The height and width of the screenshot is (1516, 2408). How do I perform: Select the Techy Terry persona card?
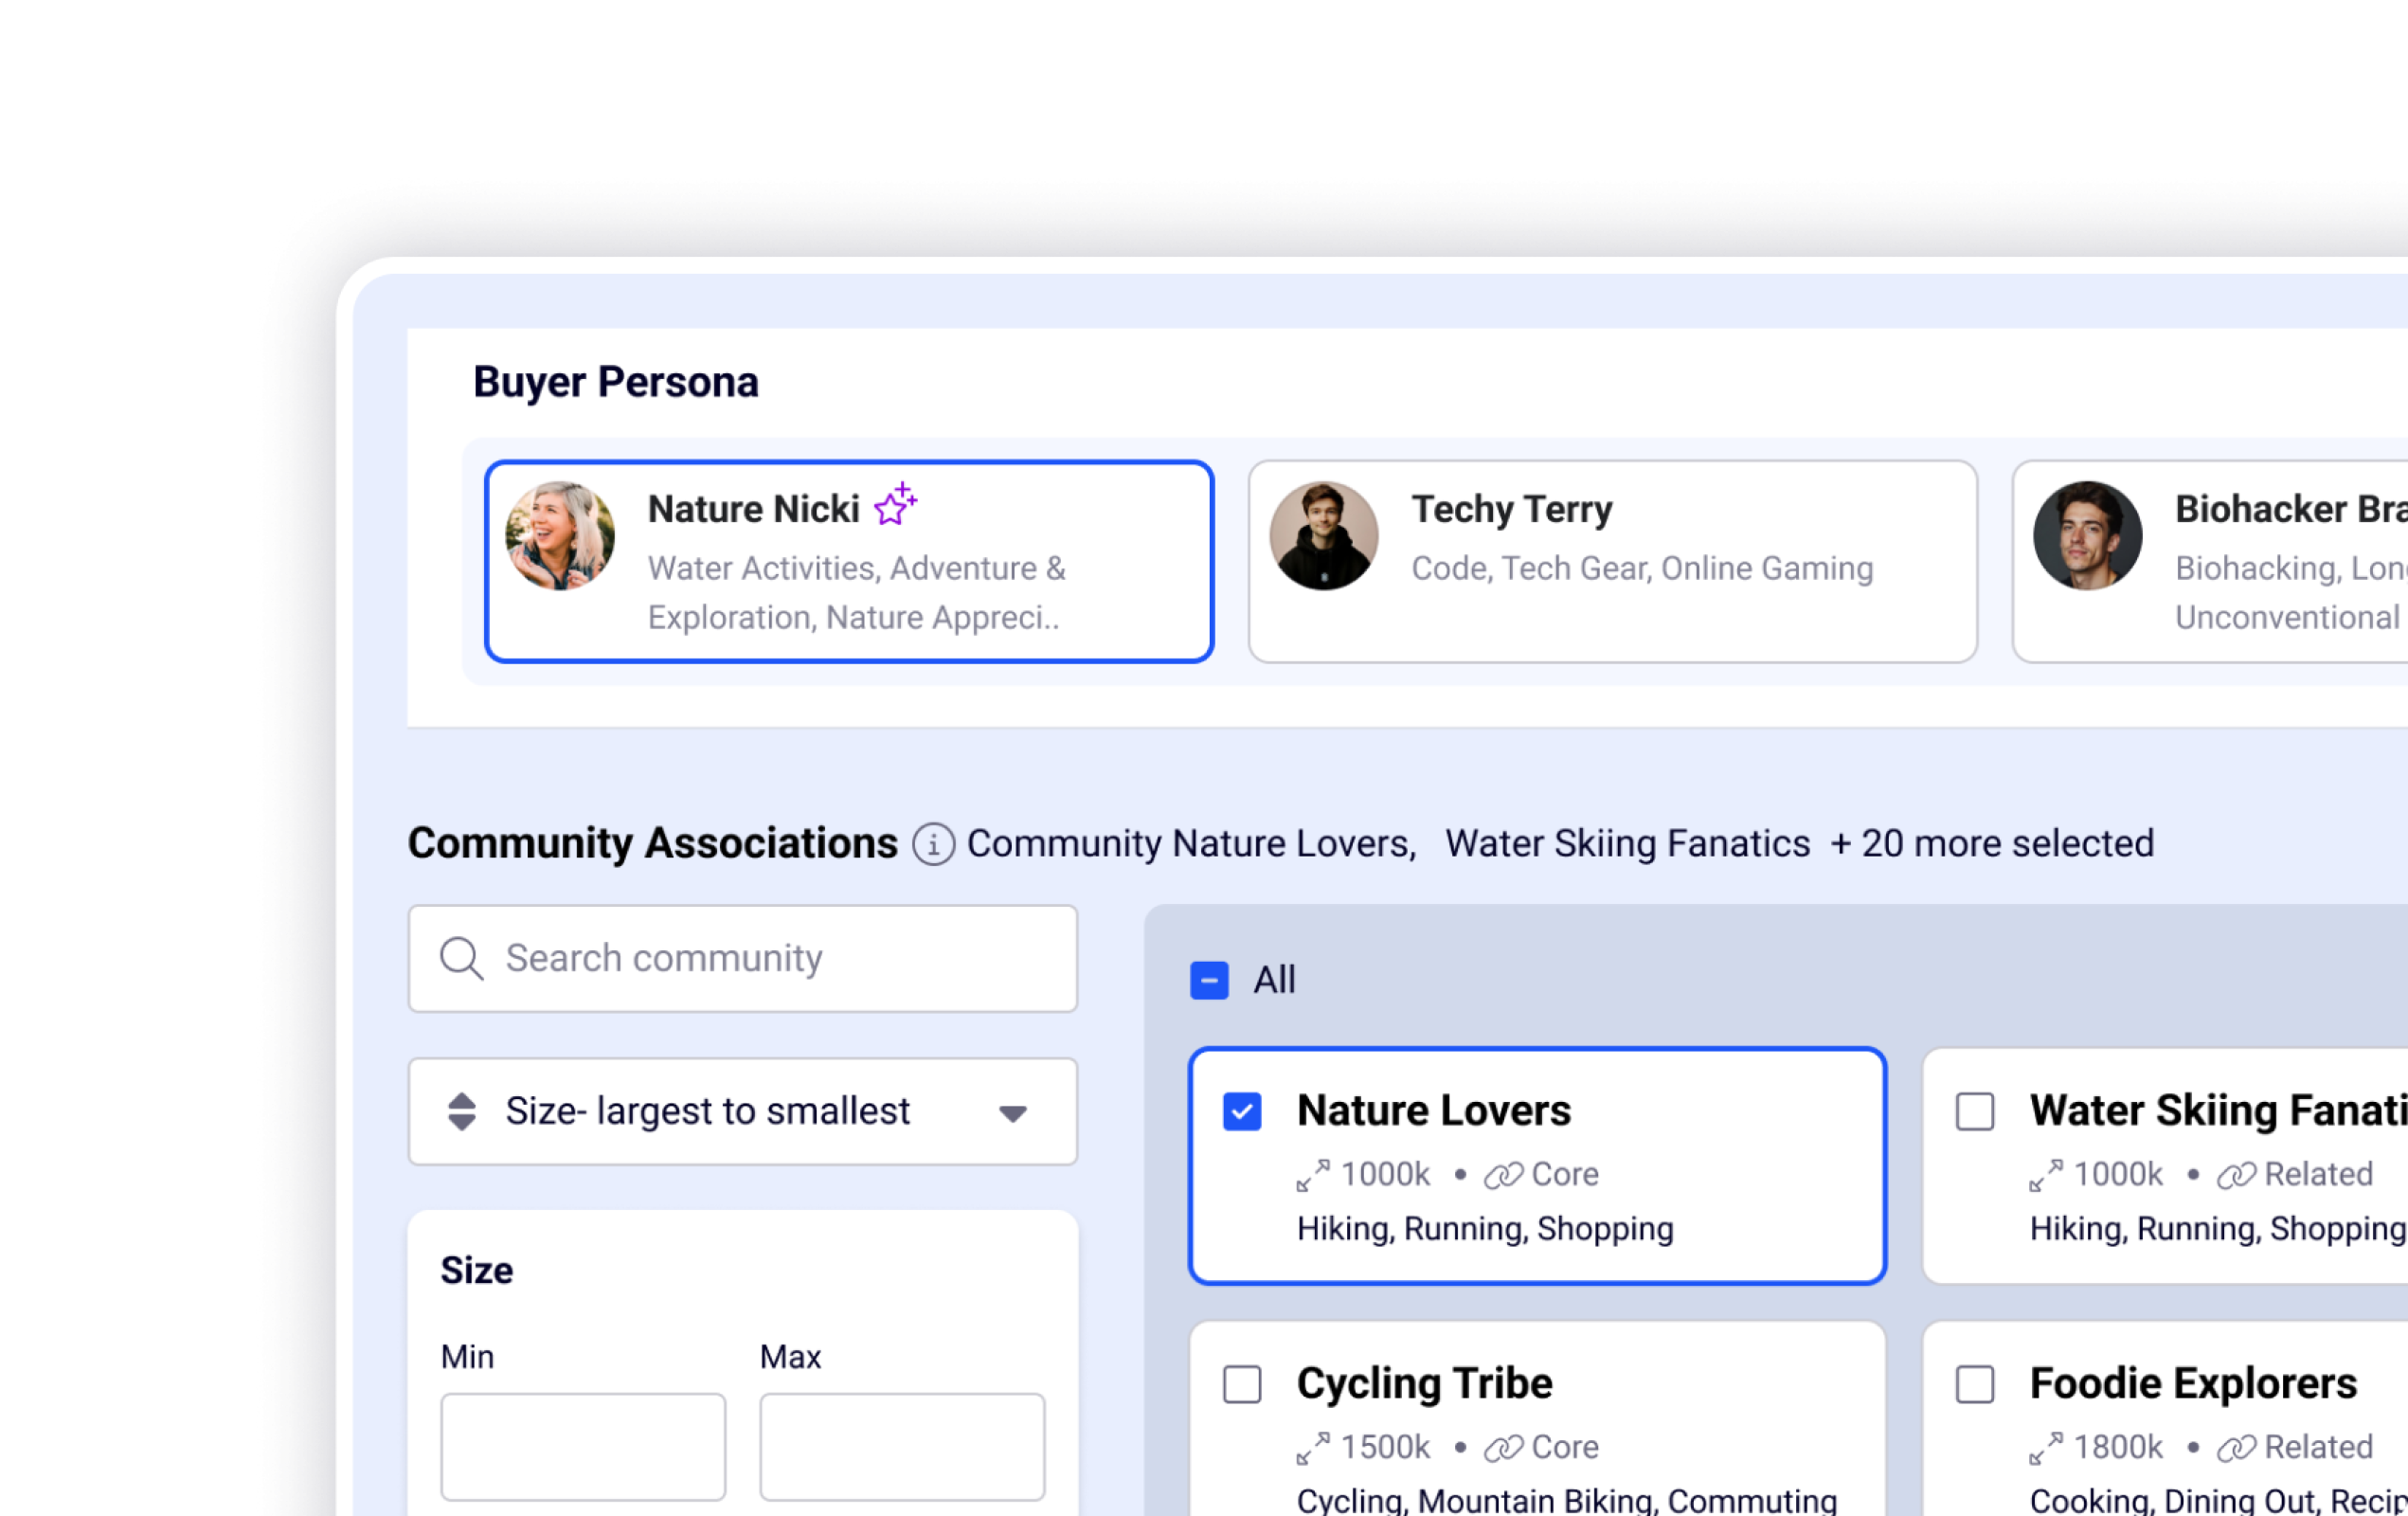(1612, 561)
